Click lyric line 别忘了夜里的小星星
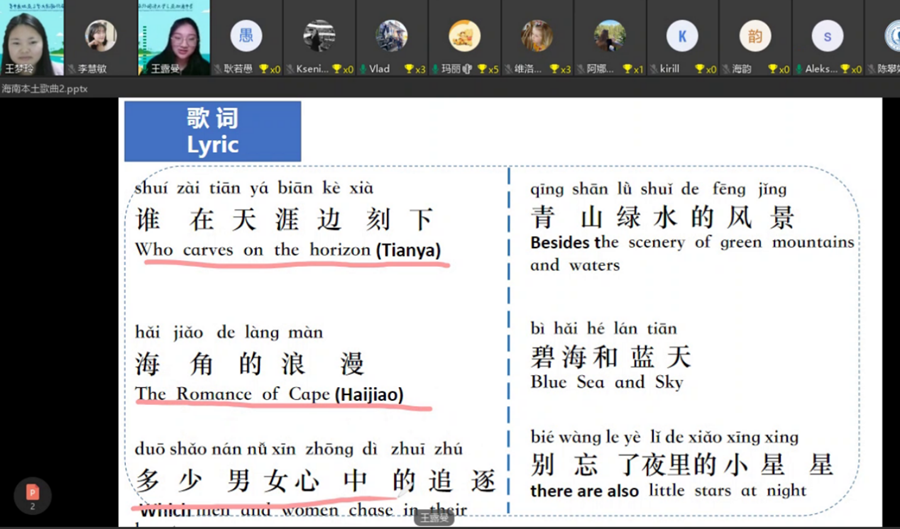Screen dimensions: 900x529 pyautogui.click(x=681, y=465)
